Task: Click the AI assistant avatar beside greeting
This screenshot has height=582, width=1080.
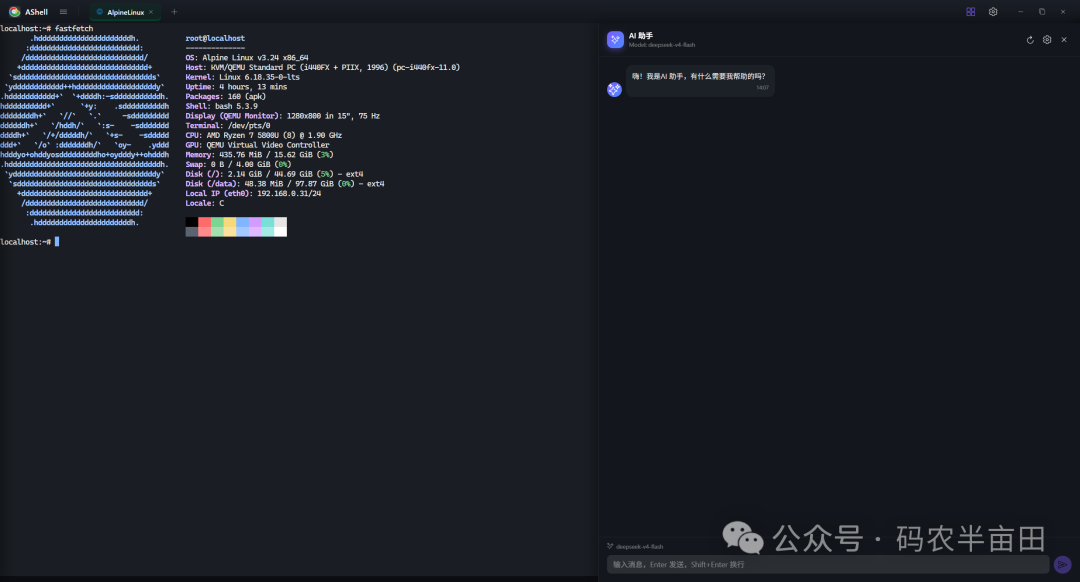Action: (614, 90)
